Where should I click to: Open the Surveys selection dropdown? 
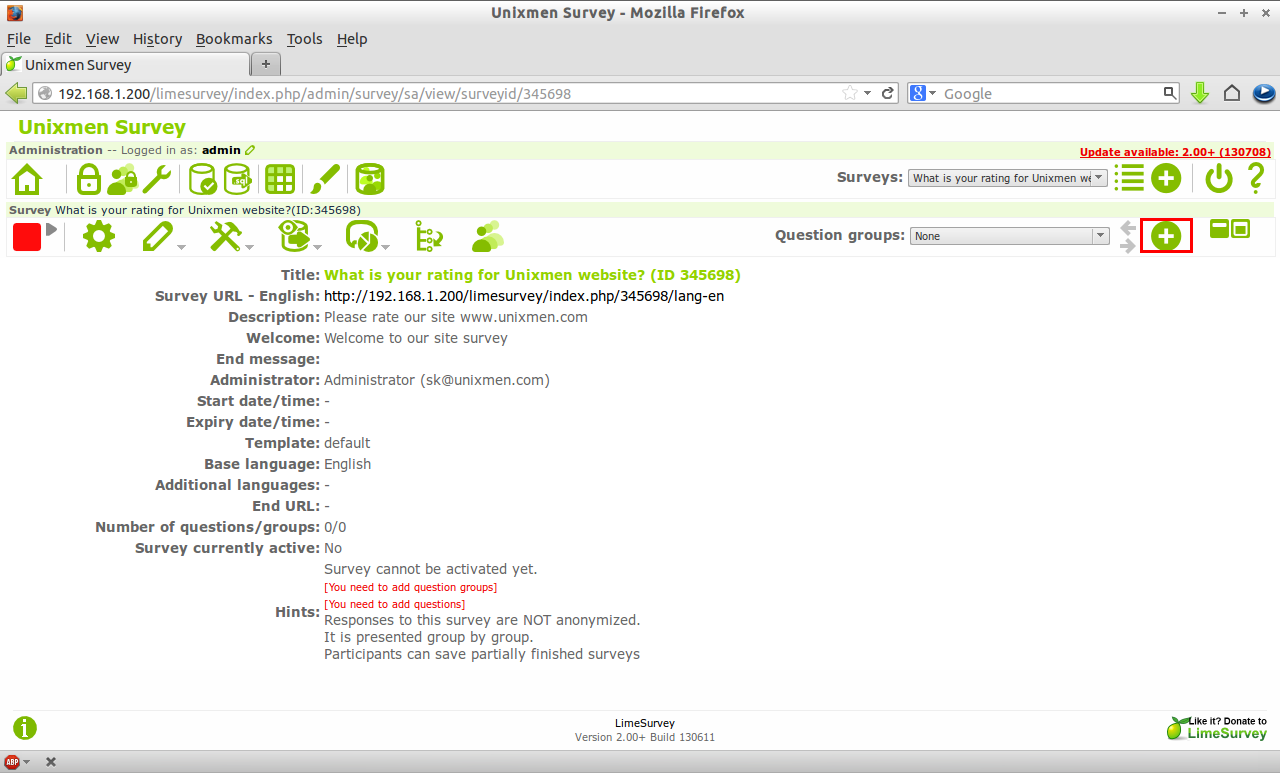(x=1008, y=178)
